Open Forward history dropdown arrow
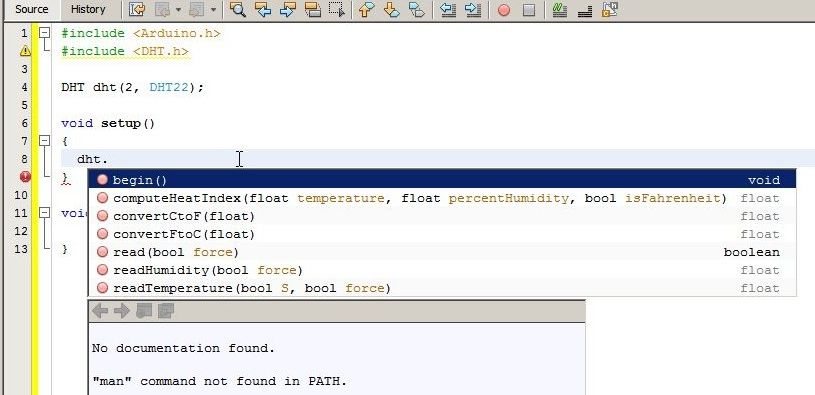Viewport: 815px width, 395px height. [x=214, y=10]
